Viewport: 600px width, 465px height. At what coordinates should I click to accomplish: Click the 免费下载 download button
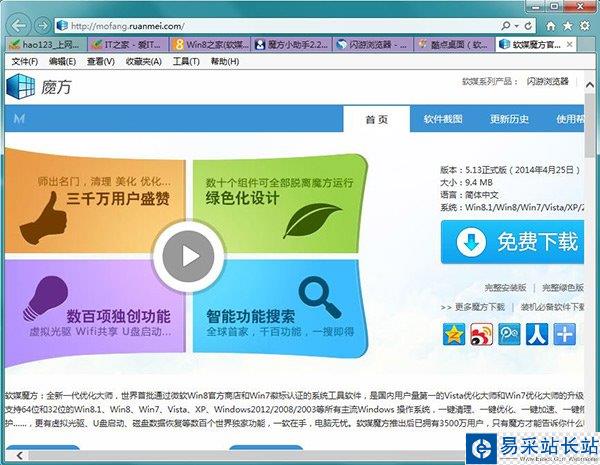coord(512,242)
